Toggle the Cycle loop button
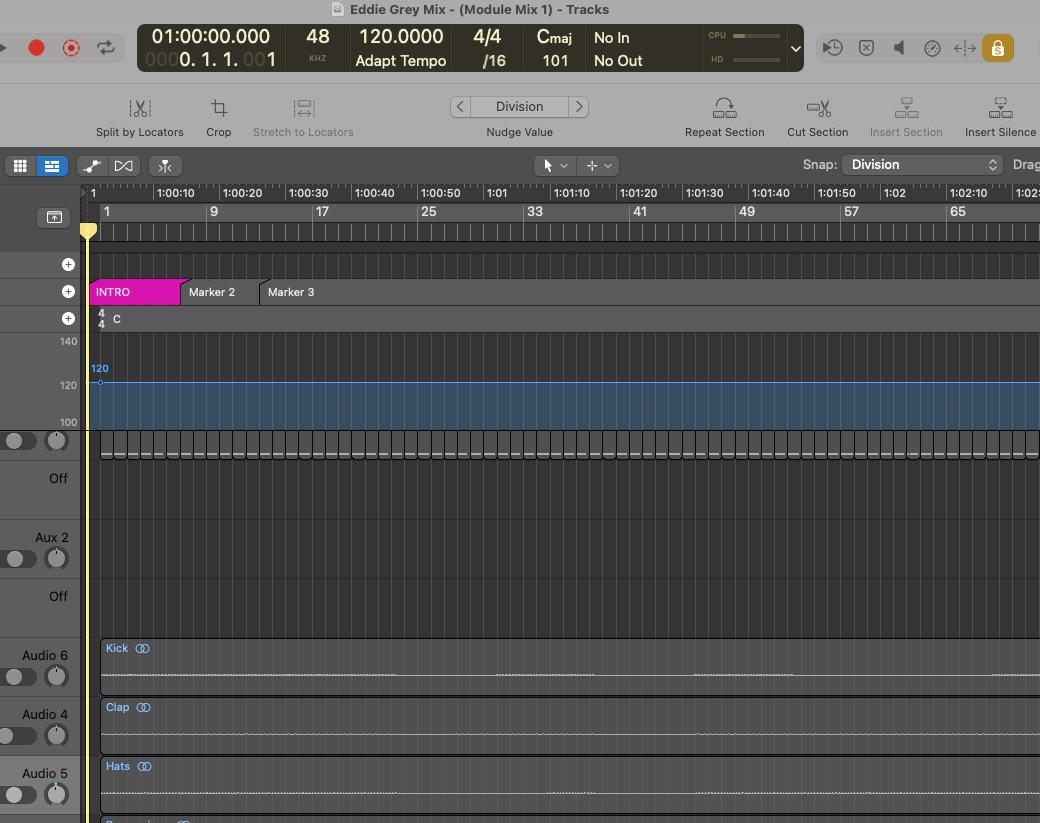Image resolution: width=1040 pixels, height=823 pixels. 105,48
